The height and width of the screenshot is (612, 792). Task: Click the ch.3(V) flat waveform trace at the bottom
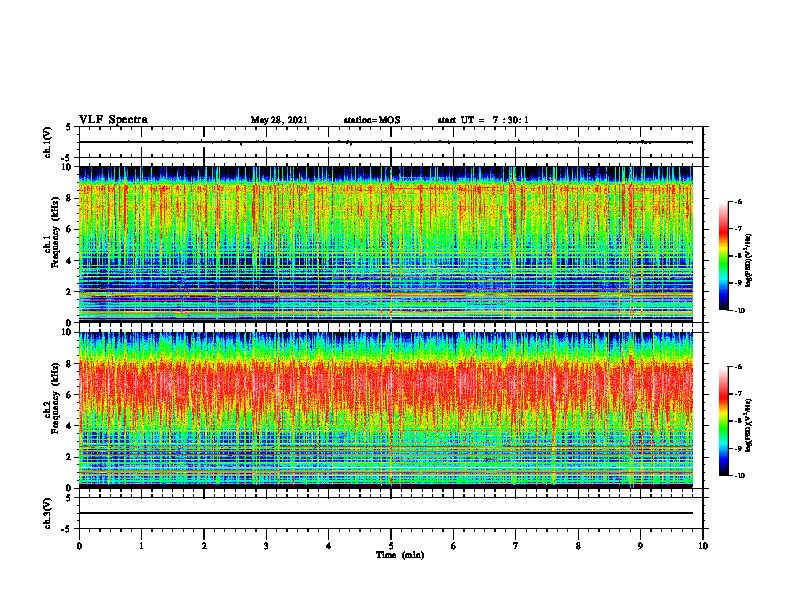click(386, 513)
